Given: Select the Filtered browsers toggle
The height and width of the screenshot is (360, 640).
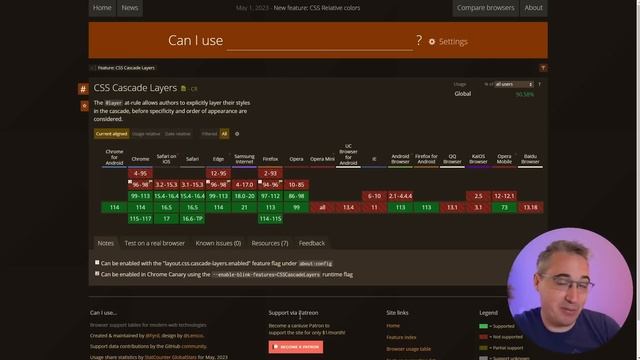Looking at the screenshot, I should [x=209, y=134].
